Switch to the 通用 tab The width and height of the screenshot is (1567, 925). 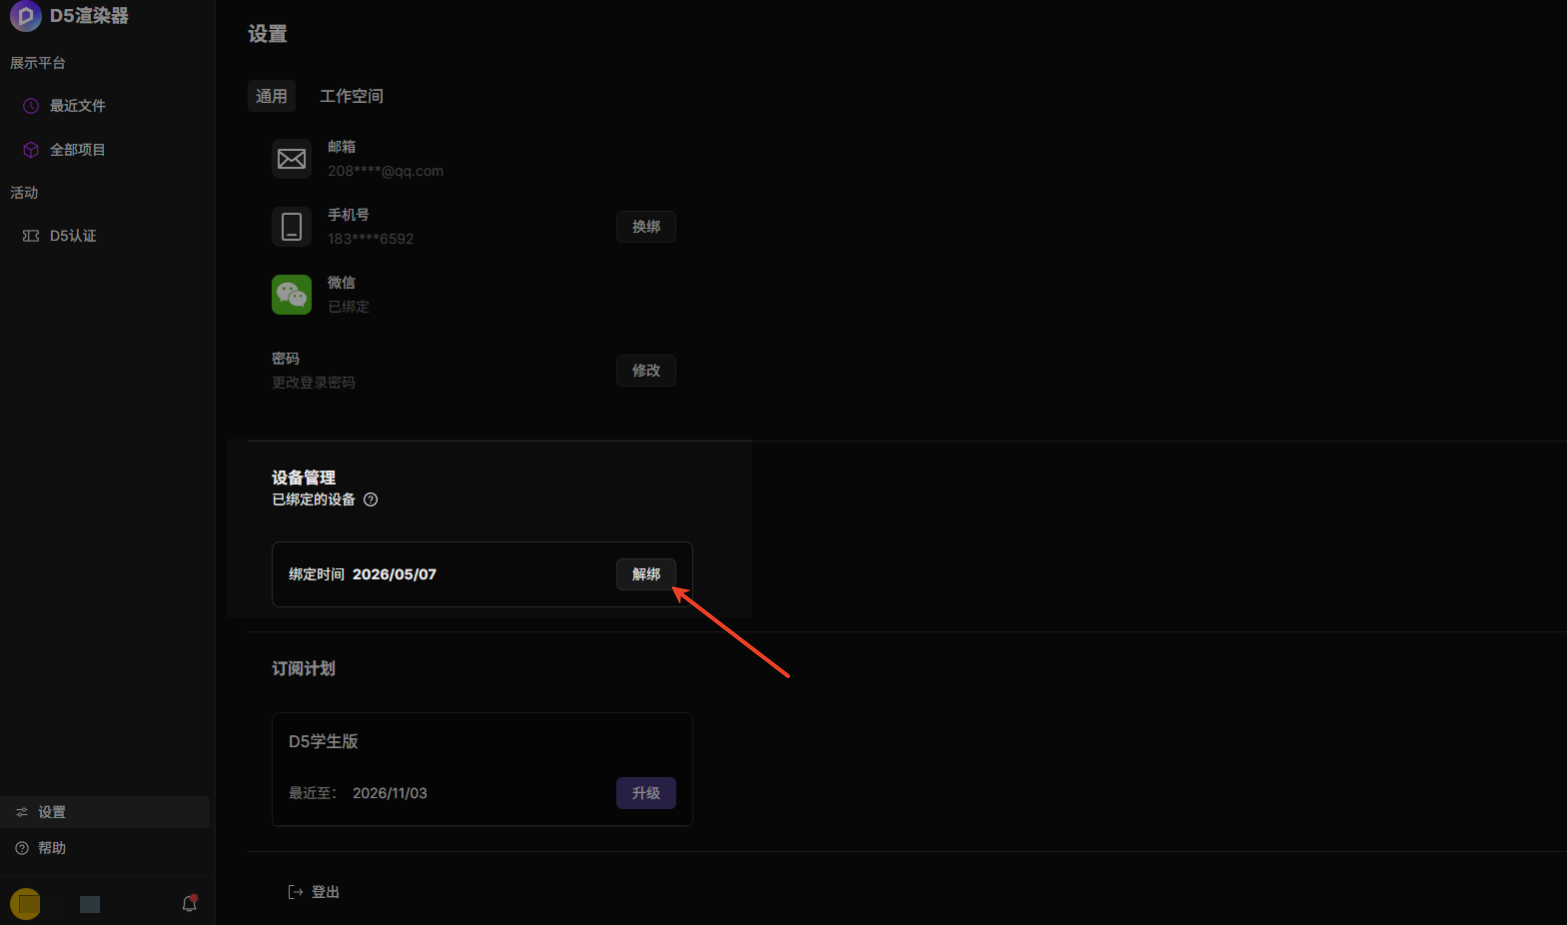[x=271, y=96]
